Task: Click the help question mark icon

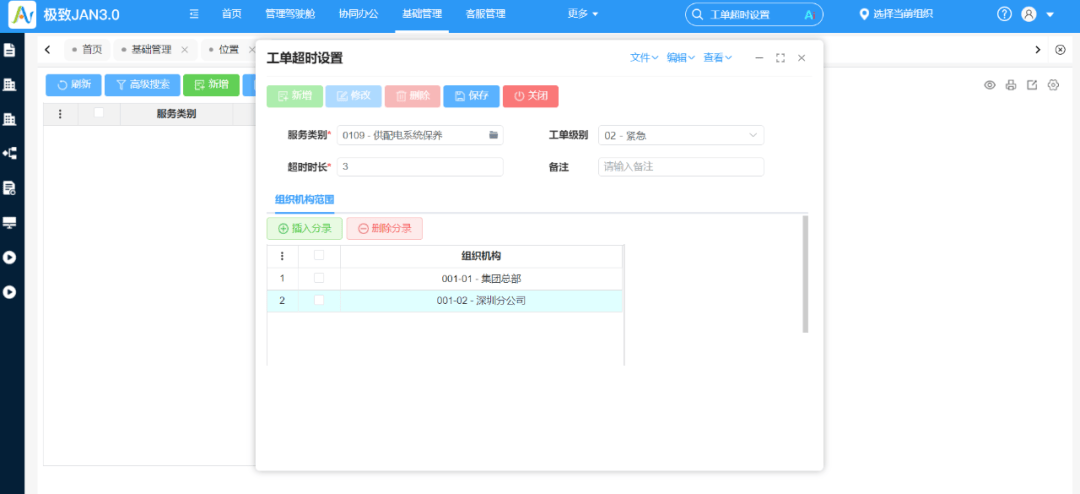Action: click(x=1004, y=14)
